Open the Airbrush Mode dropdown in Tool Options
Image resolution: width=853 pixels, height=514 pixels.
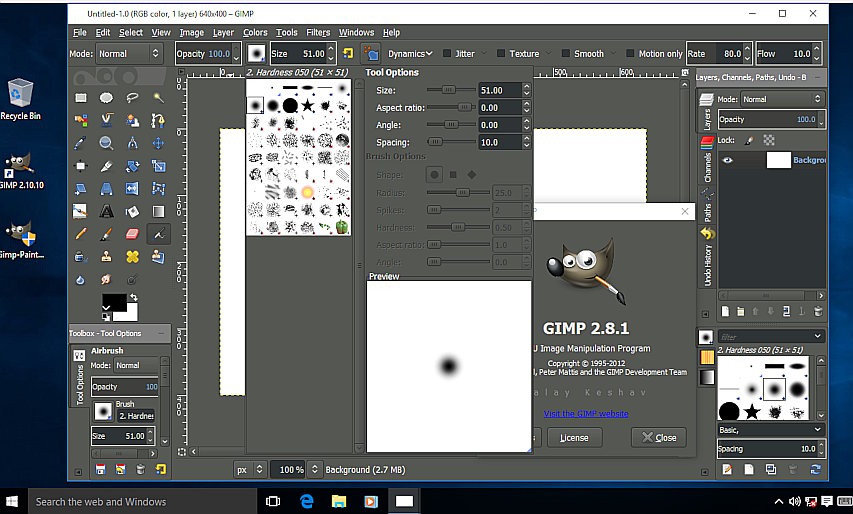click(x=137, y=366)
